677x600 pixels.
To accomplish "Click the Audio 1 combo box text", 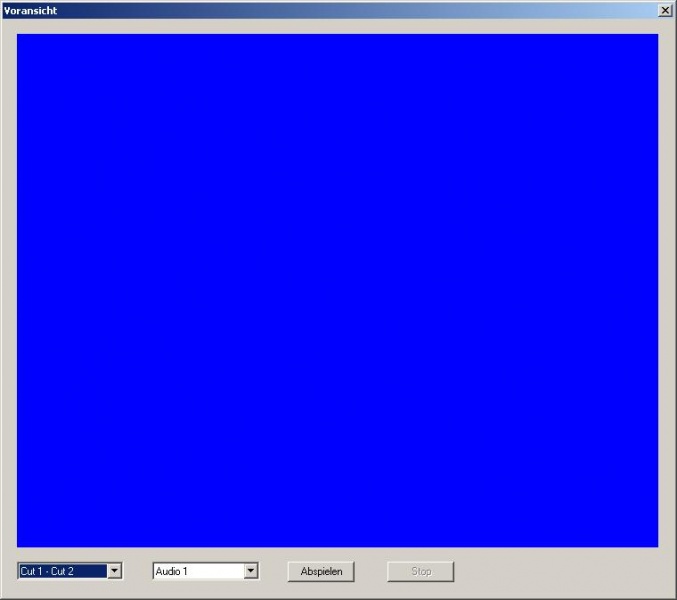I will [x=197, y=571].
